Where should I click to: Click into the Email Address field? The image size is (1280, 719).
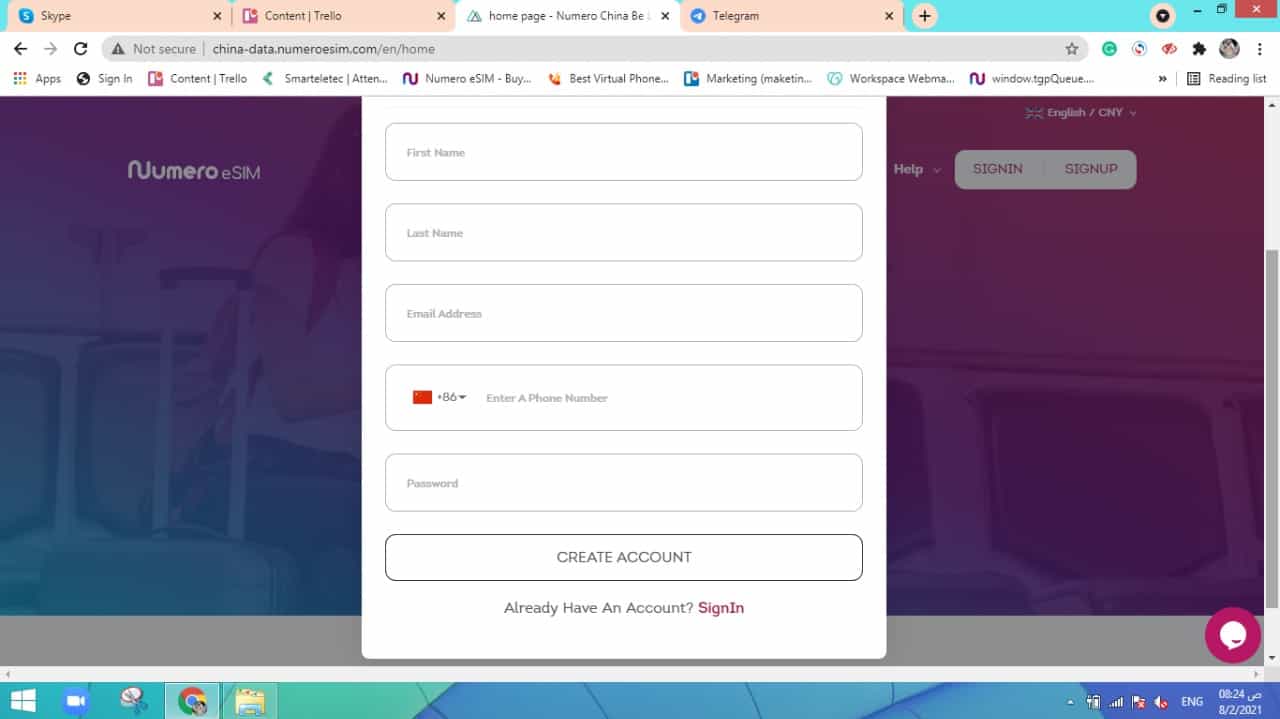tap(623, 313)
